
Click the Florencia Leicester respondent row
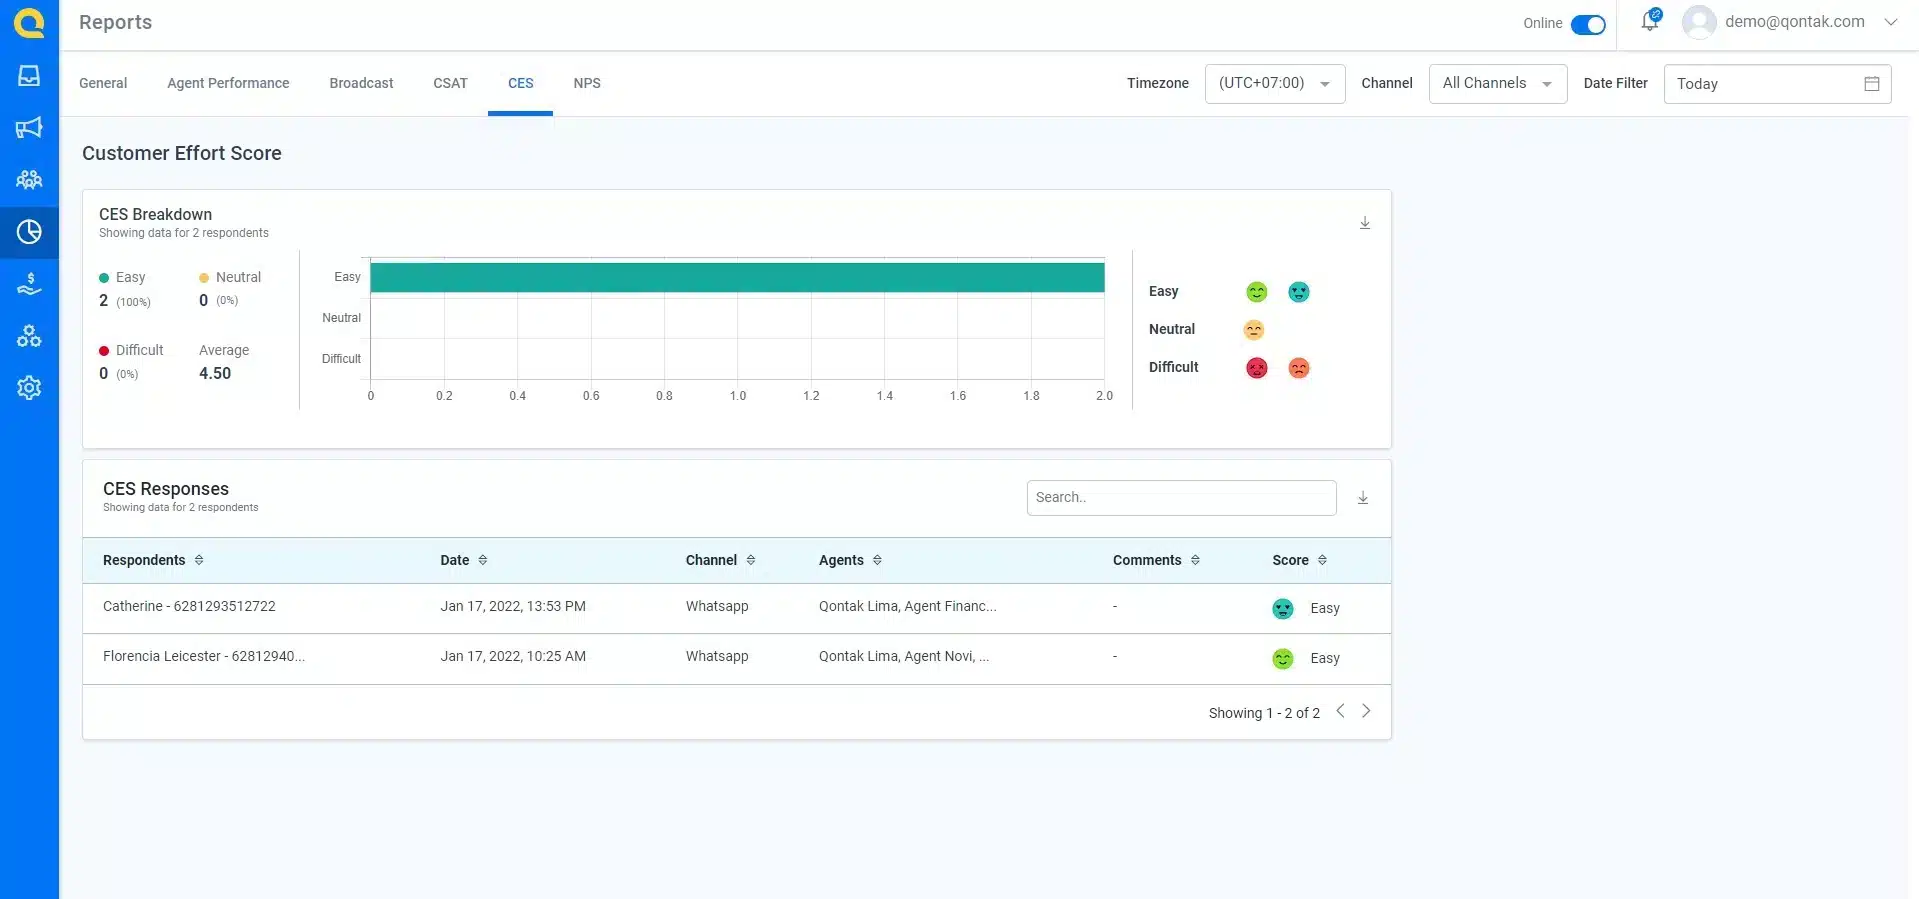tap(737, 658)
